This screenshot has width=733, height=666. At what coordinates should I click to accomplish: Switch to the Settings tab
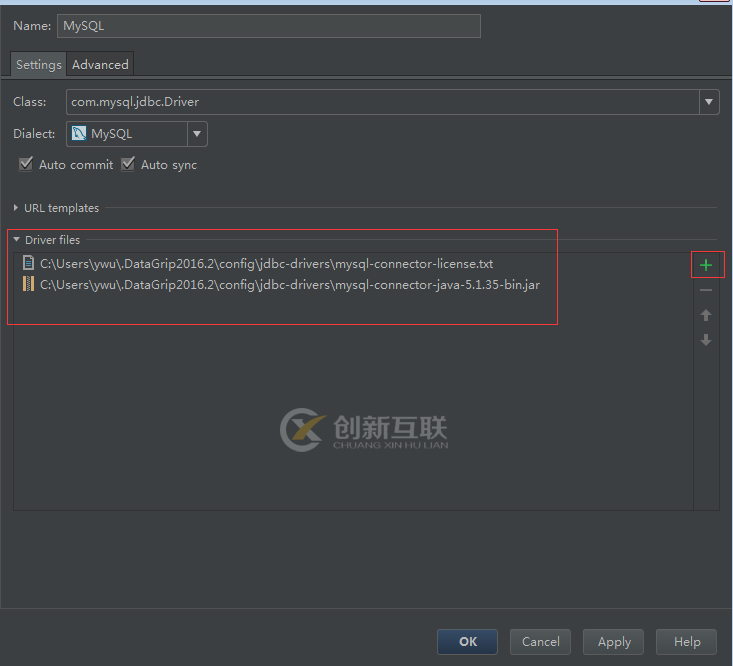point(38,64)
